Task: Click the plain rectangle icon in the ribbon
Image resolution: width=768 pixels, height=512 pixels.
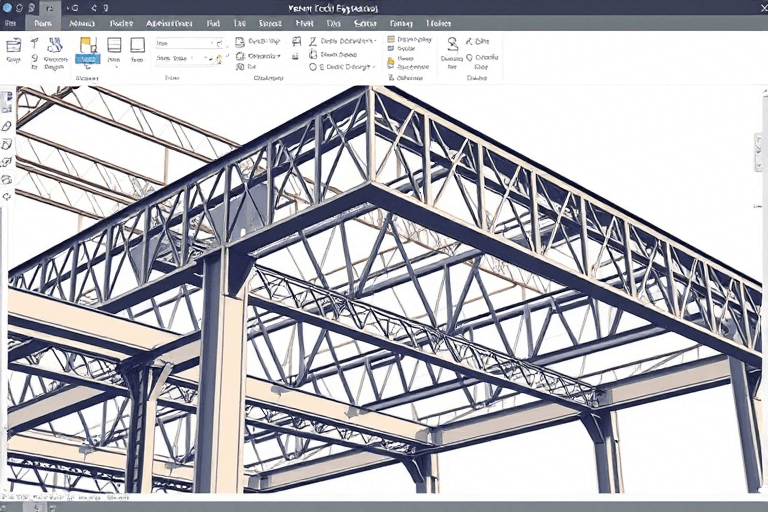Action: [137, 45]
